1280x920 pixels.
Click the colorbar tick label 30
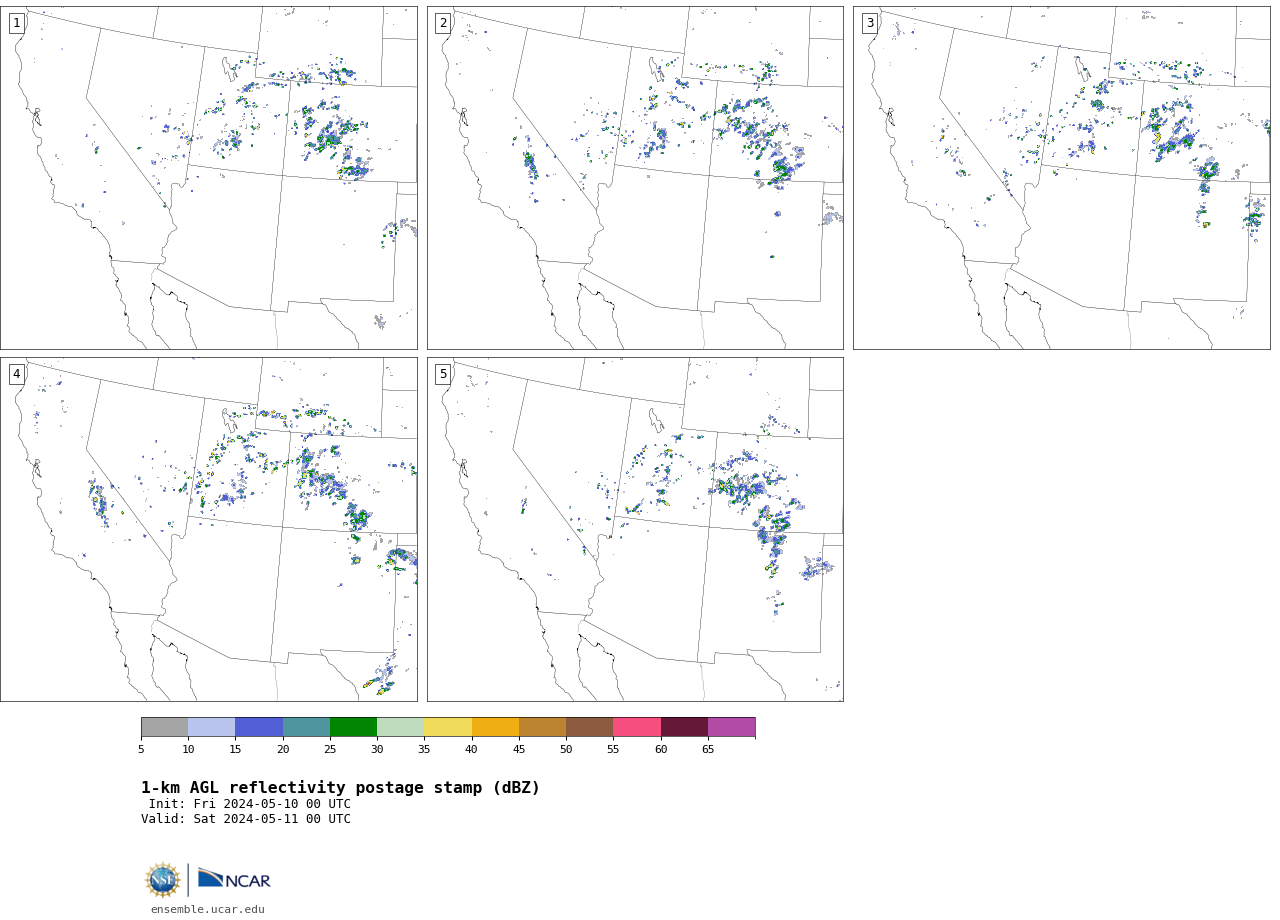click(377, 750)
